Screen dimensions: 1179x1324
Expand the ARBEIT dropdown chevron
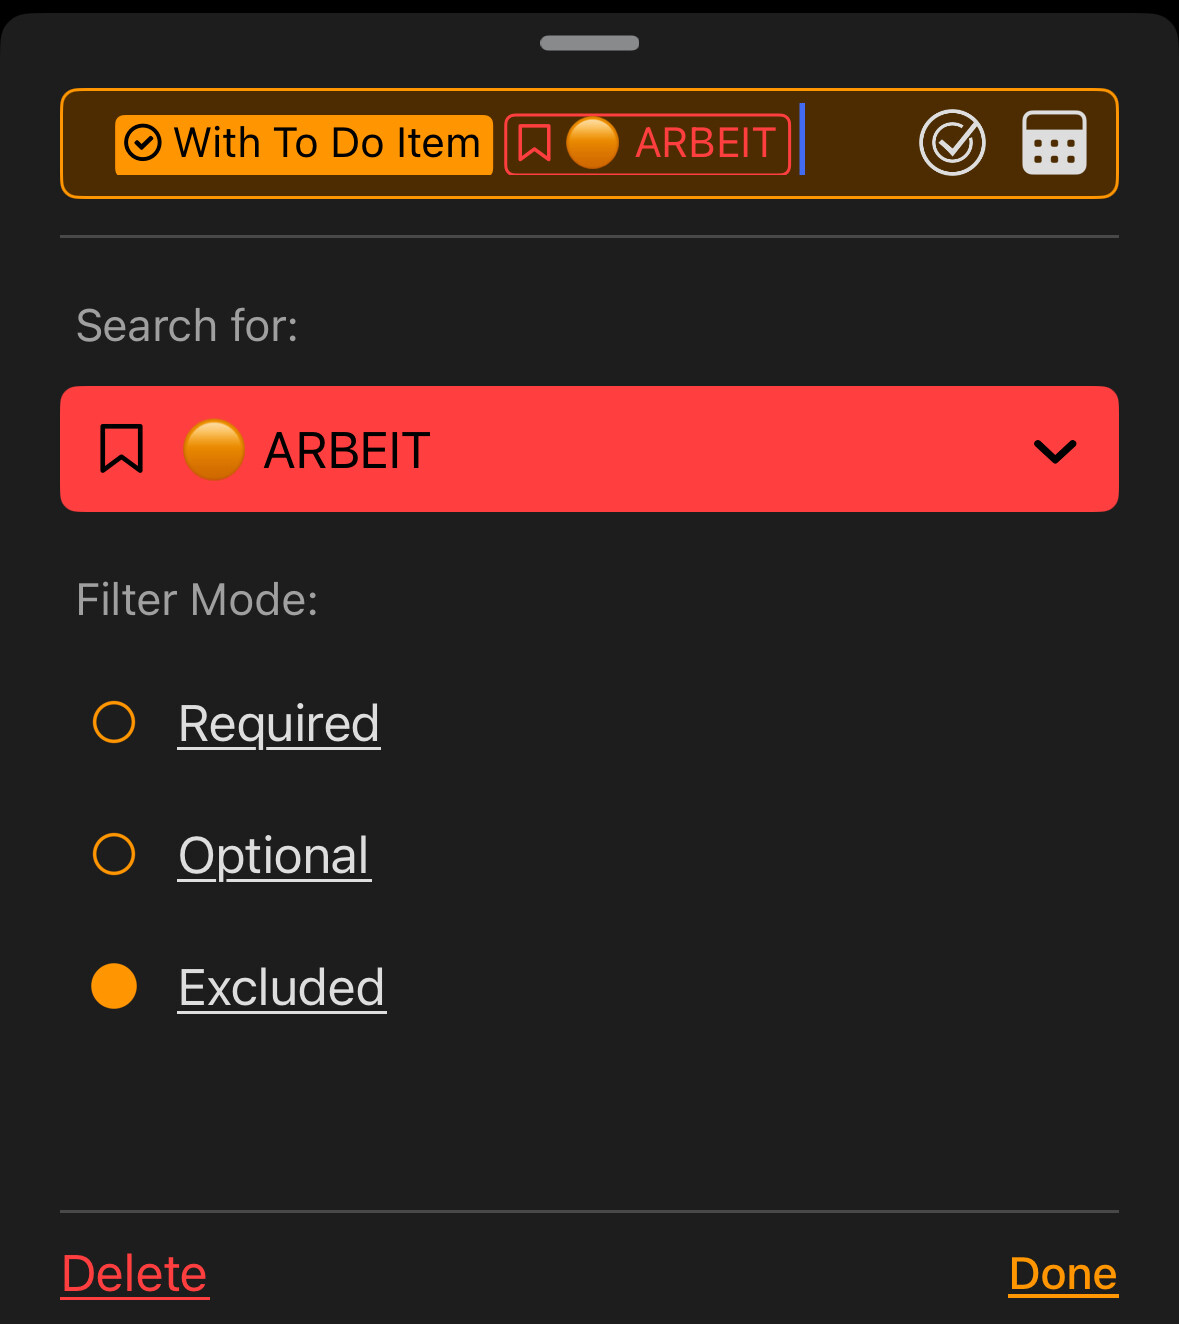click(x=1054, y=451)
